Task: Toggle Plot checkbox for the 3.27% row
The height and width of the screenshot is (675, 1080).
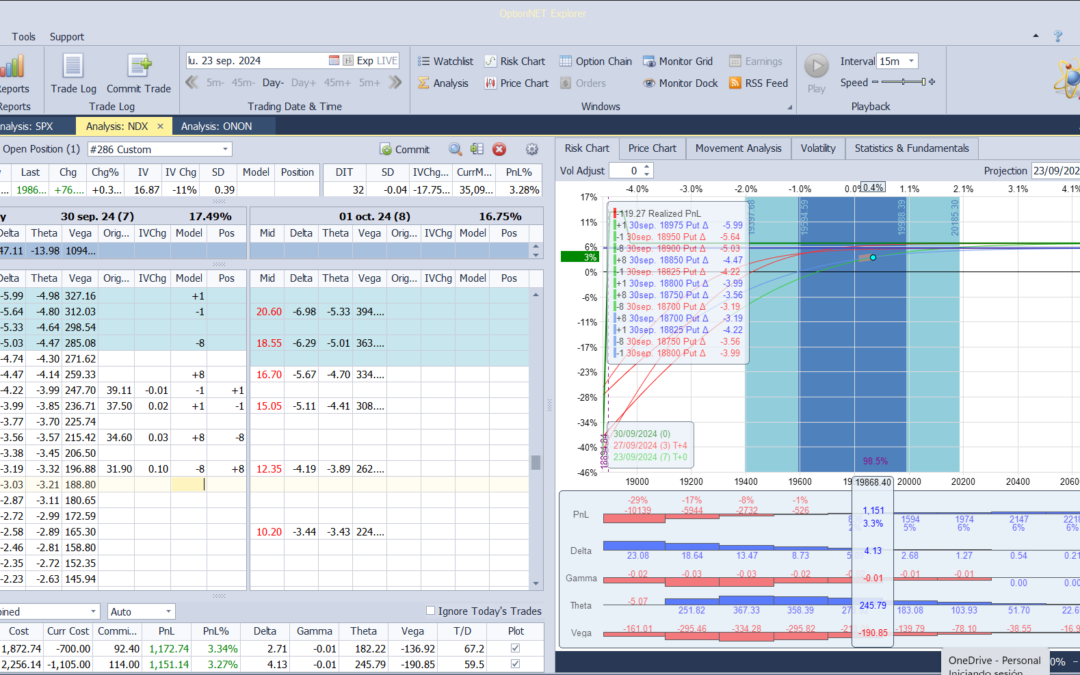Action: click(515, 664)
